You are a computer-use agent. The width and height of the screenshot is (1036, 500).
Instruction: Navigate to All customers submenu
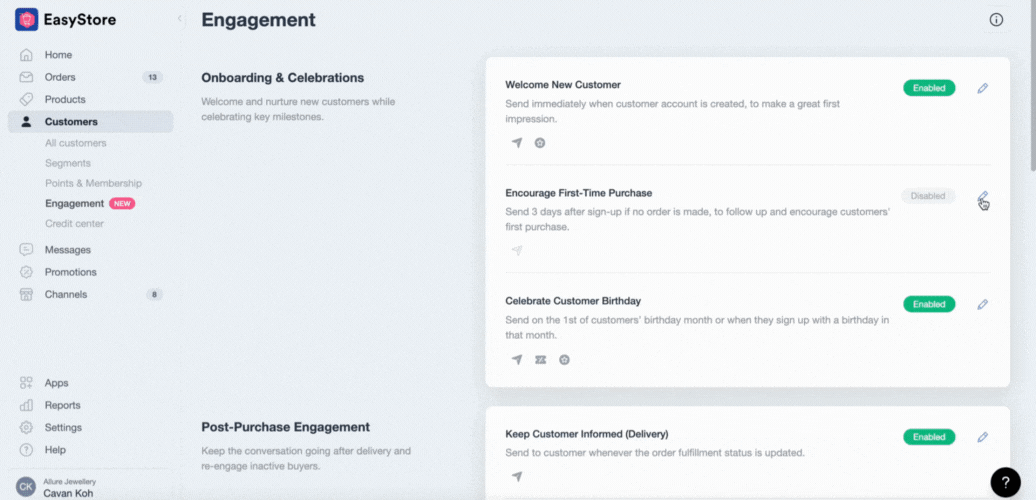click(x=75, y=143)
